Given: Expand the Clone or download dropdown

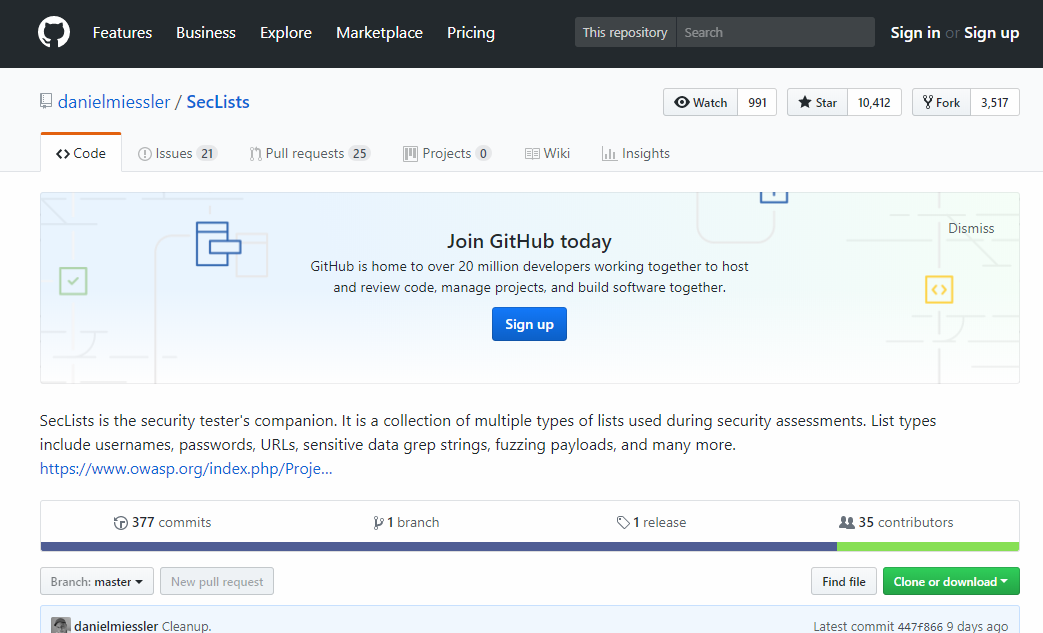Looking at the screenshot, I should (x=951, y=581).
